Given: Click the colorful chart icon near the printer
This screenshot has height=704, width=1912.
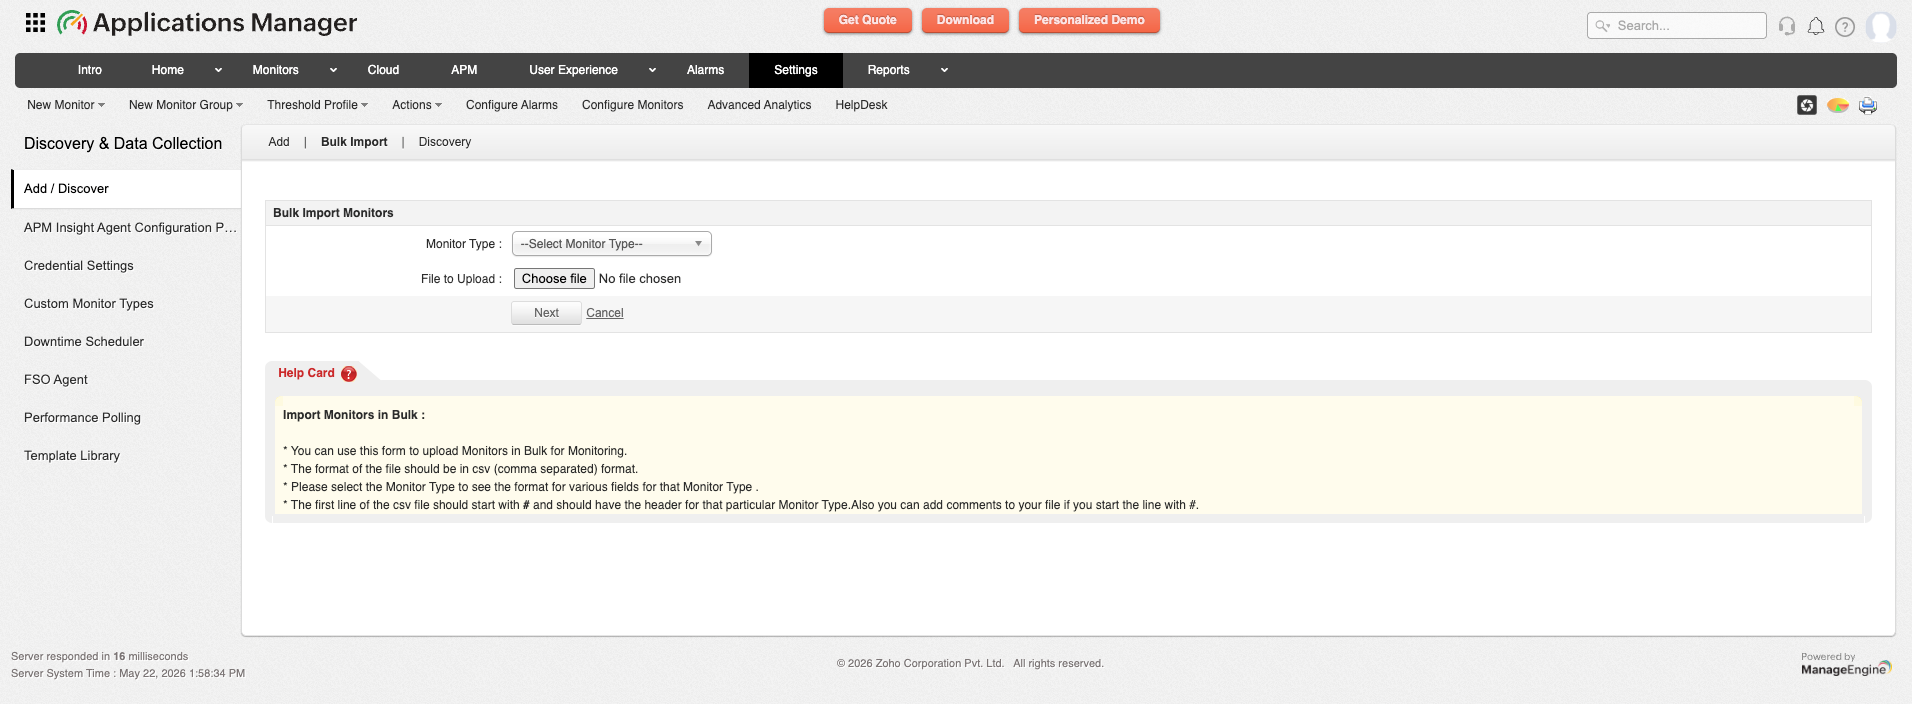Looking at the screenshot, I should [1838, 105].
